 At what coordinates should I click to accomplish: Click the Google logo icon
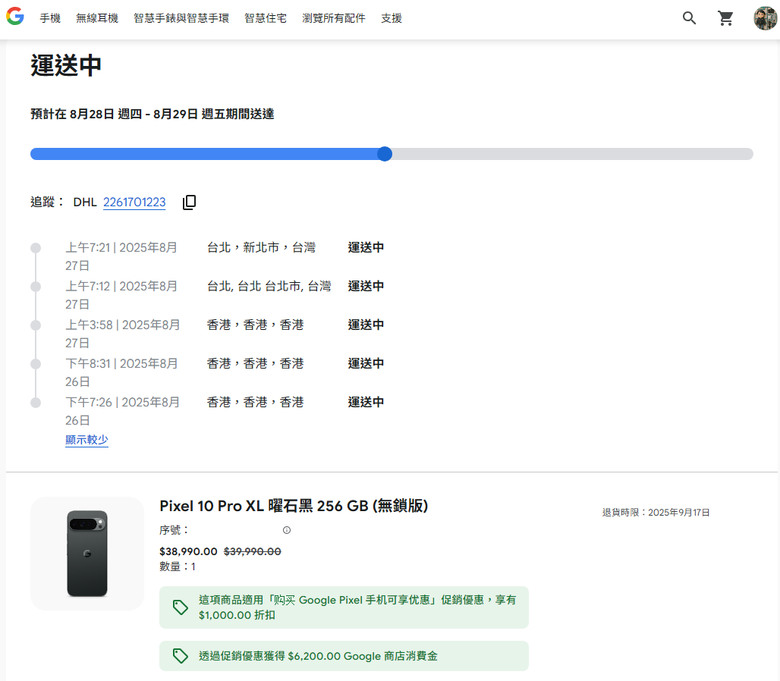click(15, 16)
